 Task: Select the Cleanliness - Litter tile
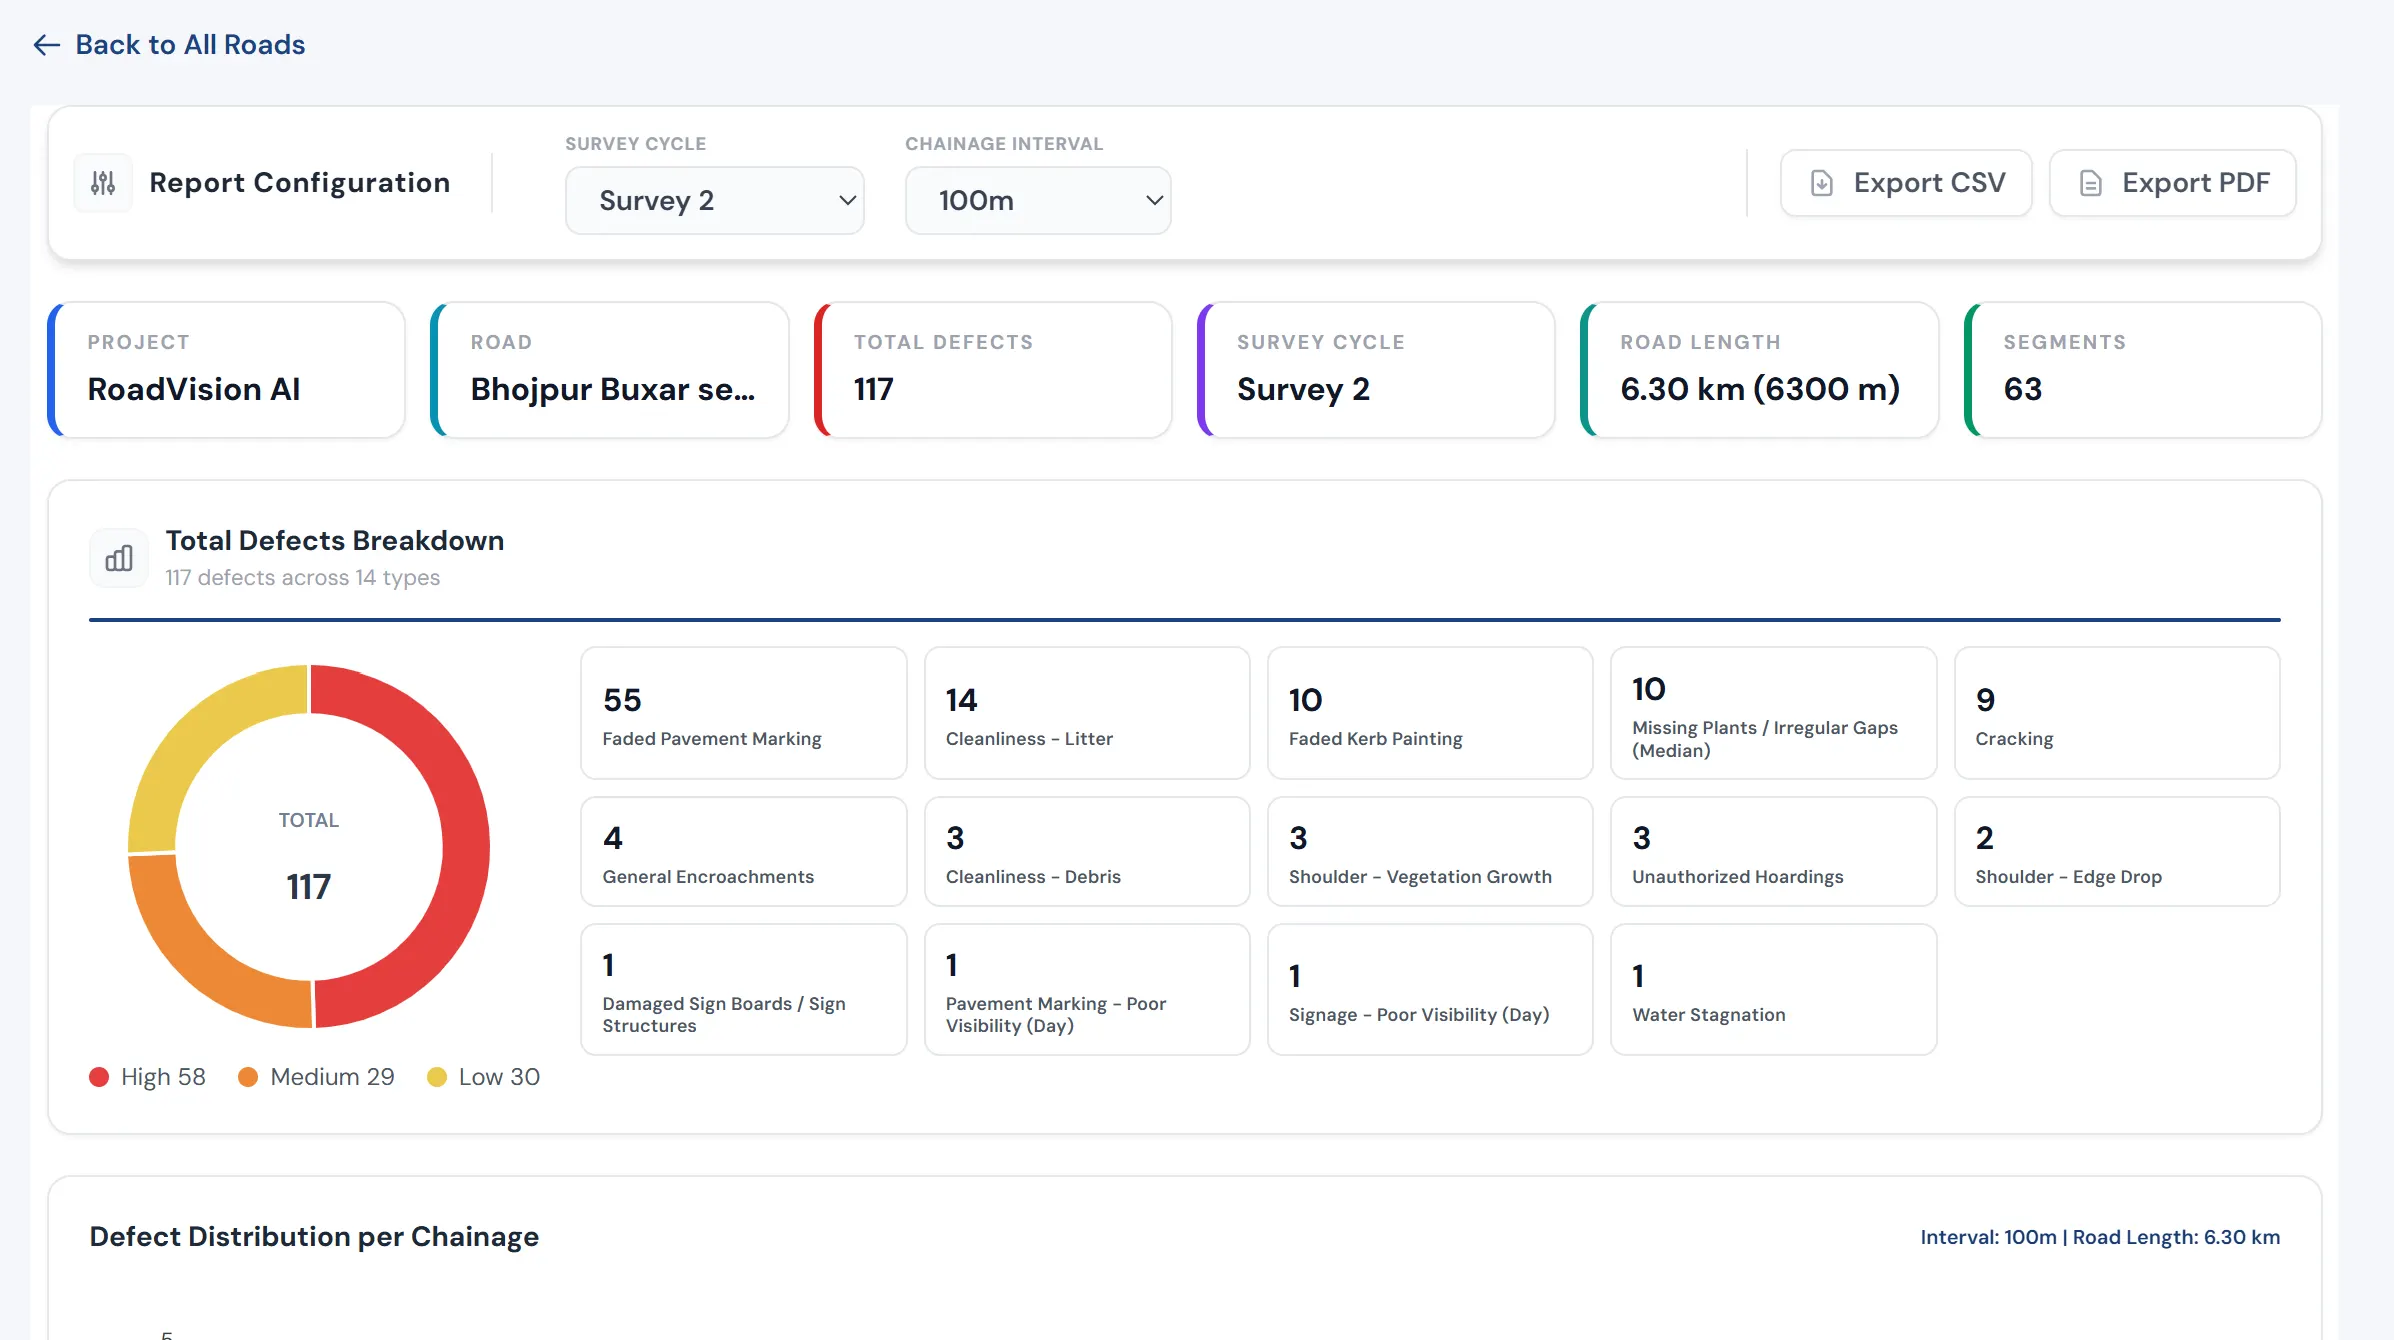pos(1087,713)
